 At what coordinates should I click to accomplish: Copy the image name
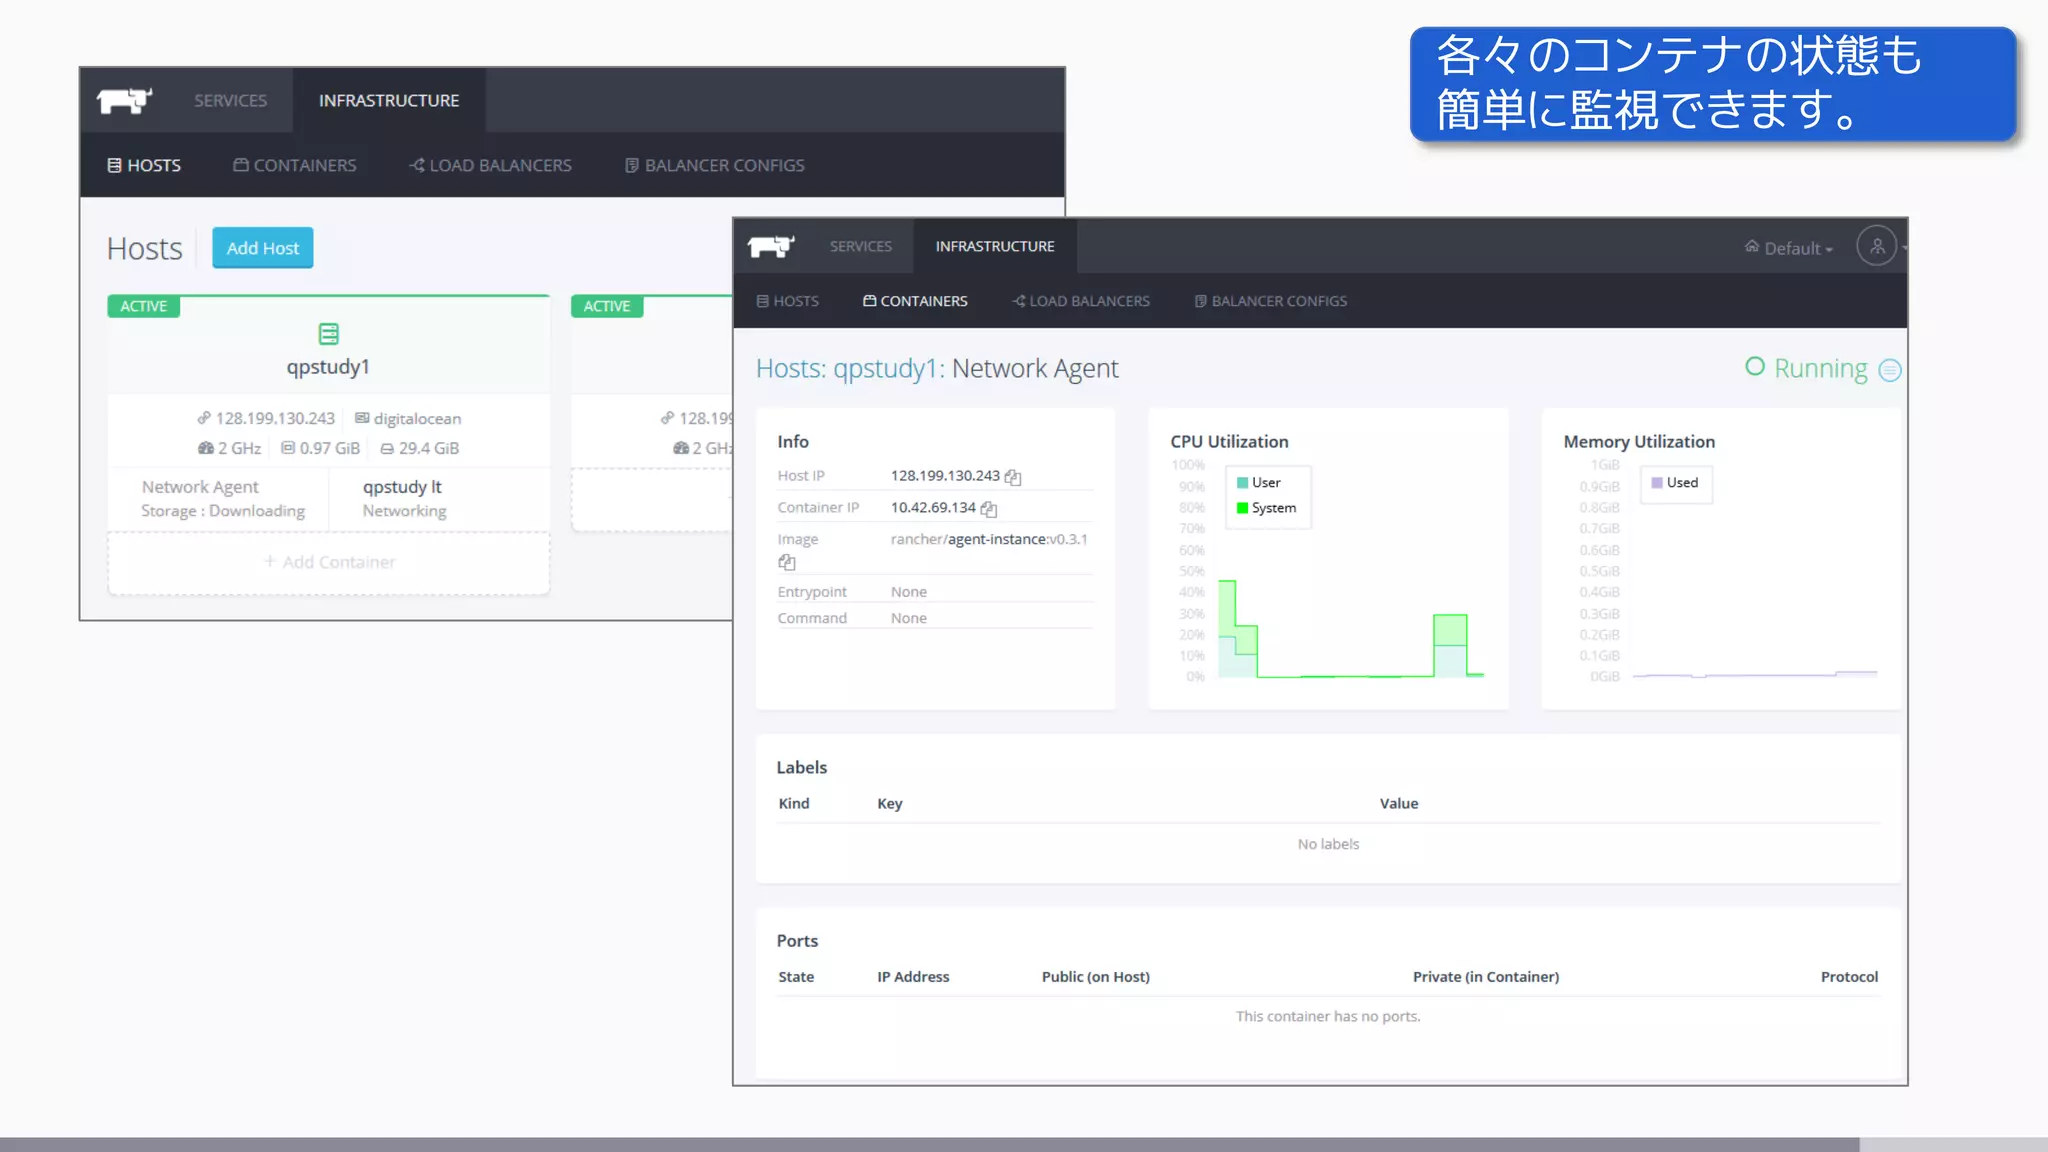787,563
